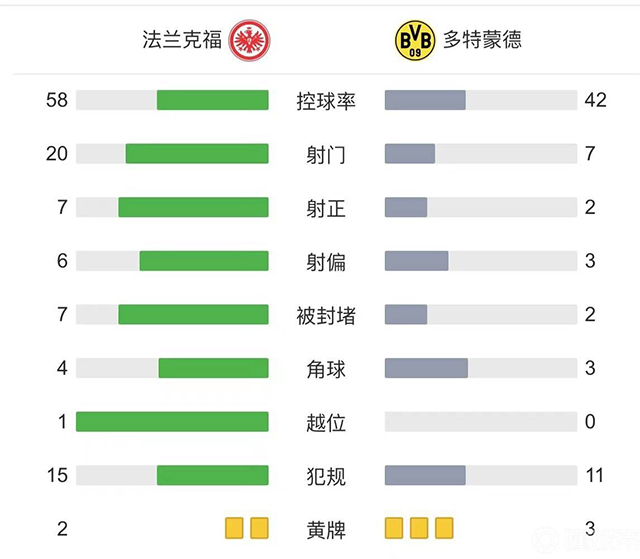Click Frankfurt's full green 越位 offside bar
Viewport: 640px width, 559px height.
172,422
